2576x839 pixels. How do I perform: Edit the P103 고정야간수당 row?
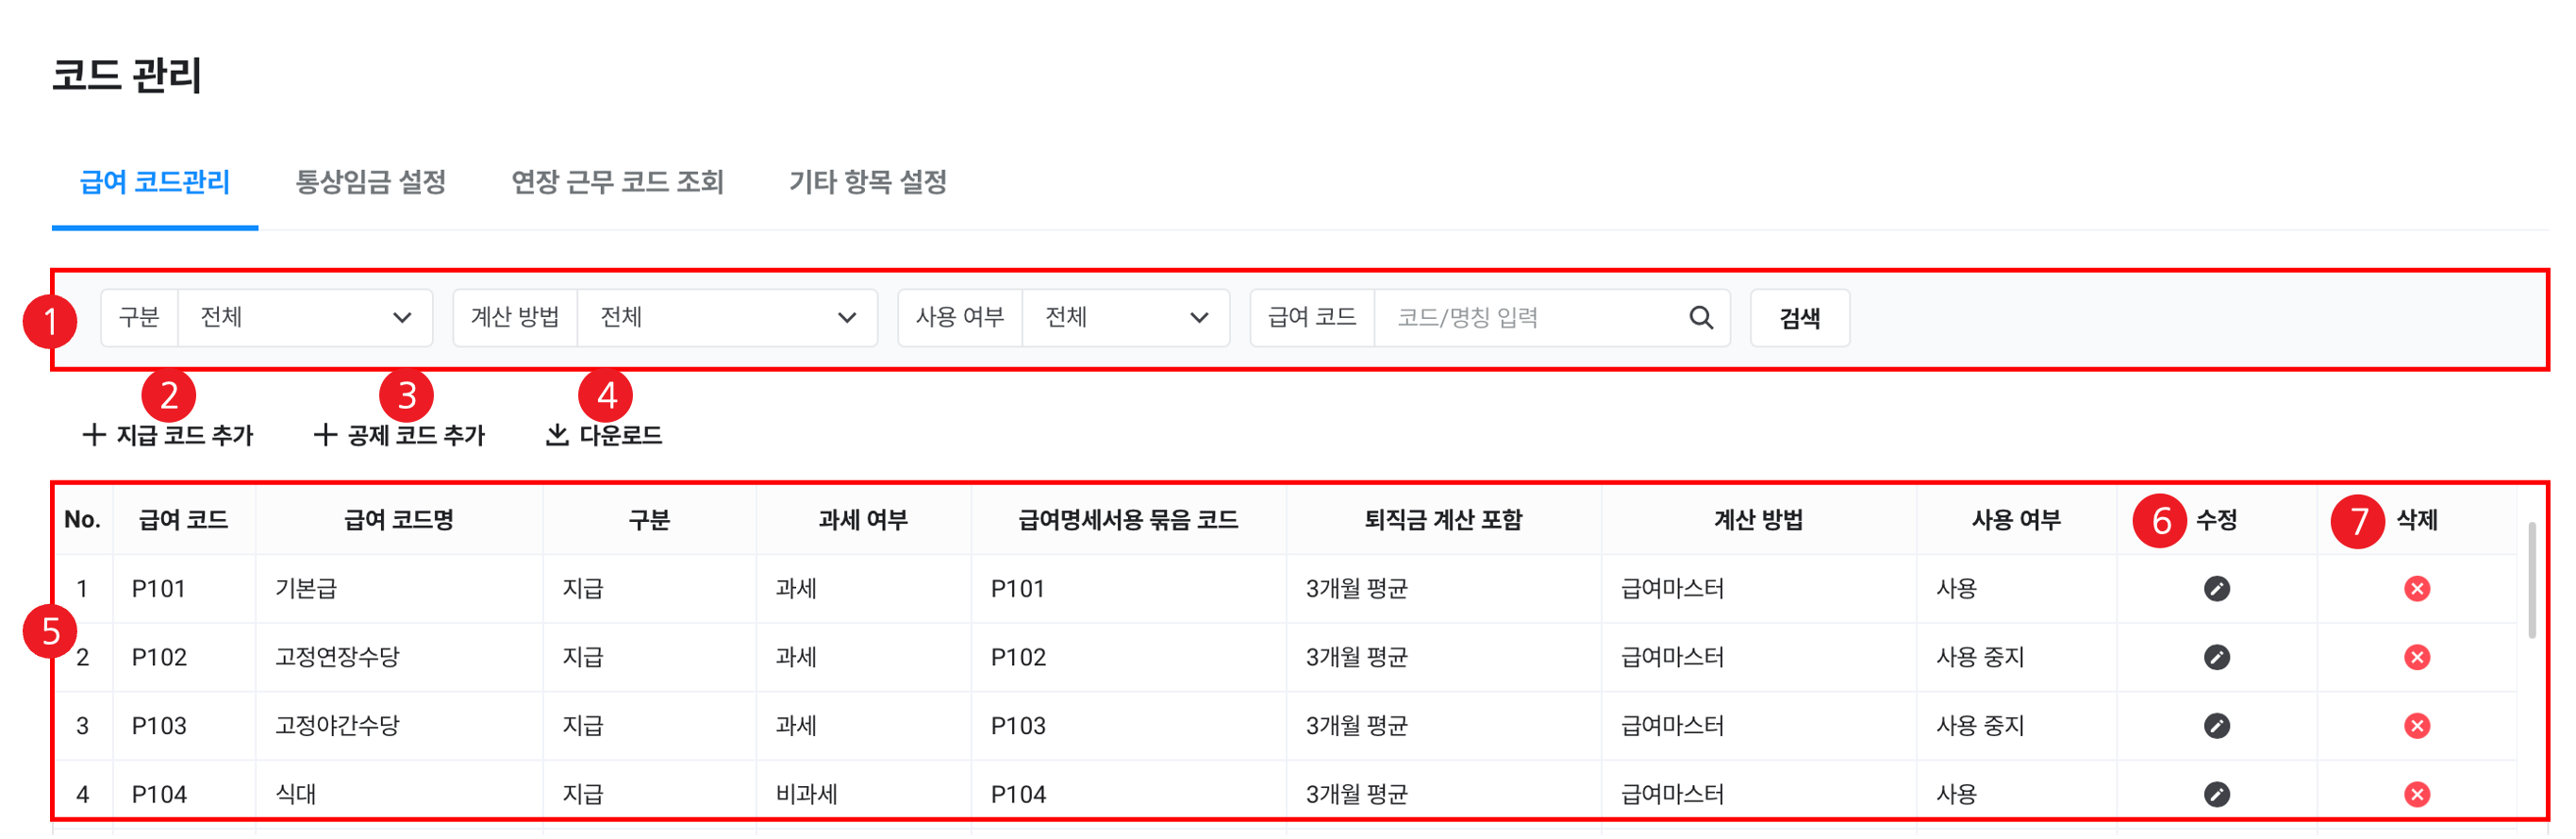click(x=2216, y=725)
